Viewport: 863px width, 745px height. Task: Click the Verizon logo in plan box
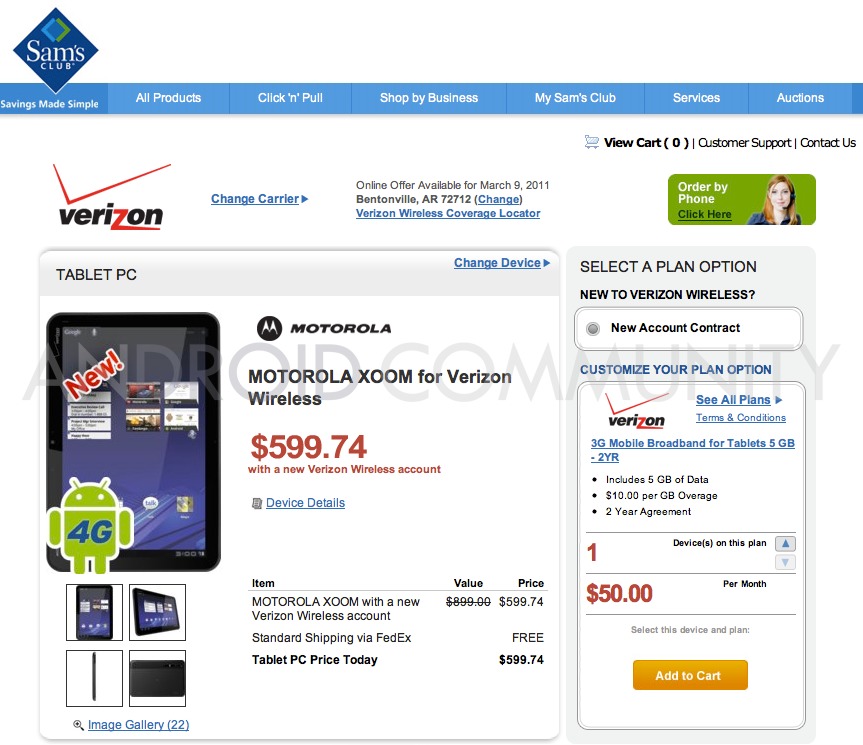pos(636,412)
